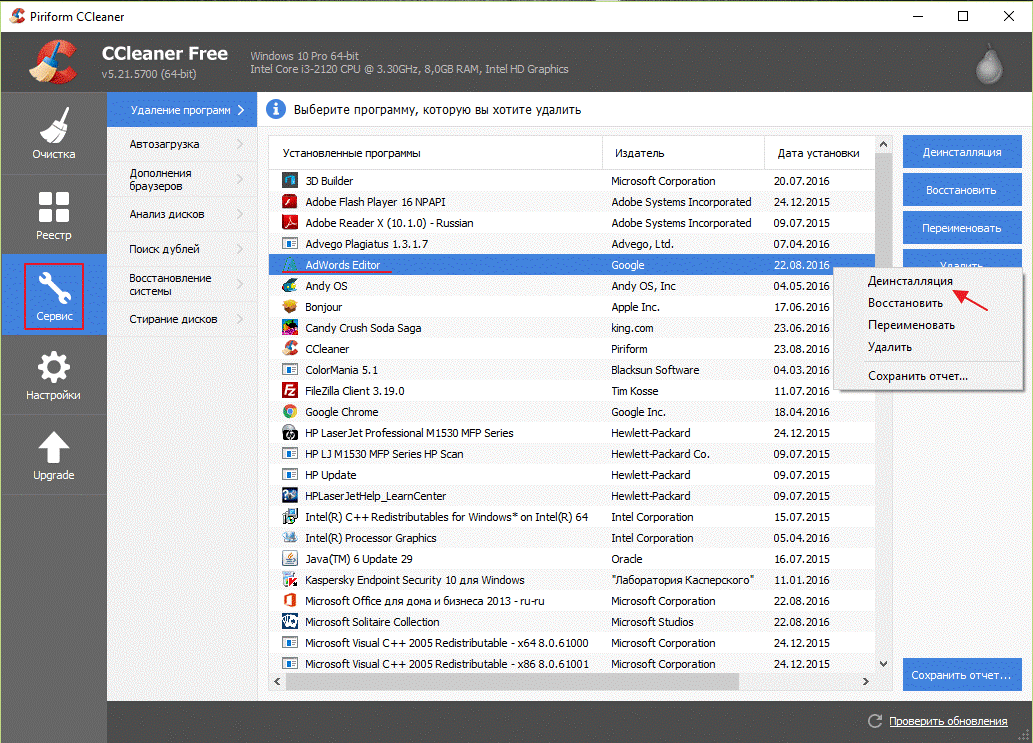Click the Сохранить отчет button at bottom

click(x=961, y=675)
